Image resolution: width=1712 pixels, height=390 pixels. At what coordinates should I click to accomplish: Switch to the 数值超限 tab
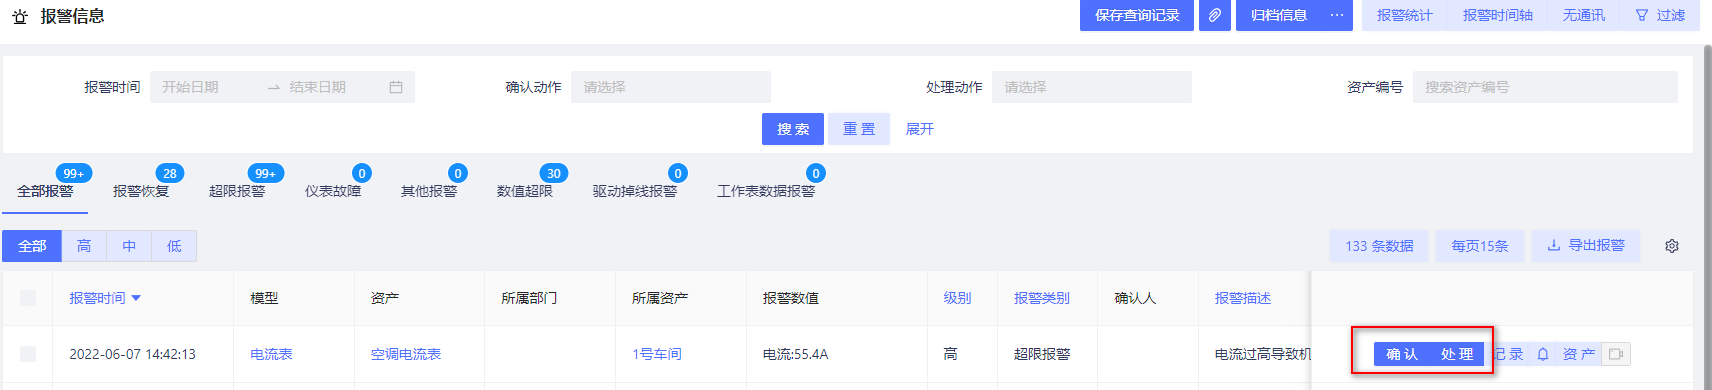[x=525, y=191]
